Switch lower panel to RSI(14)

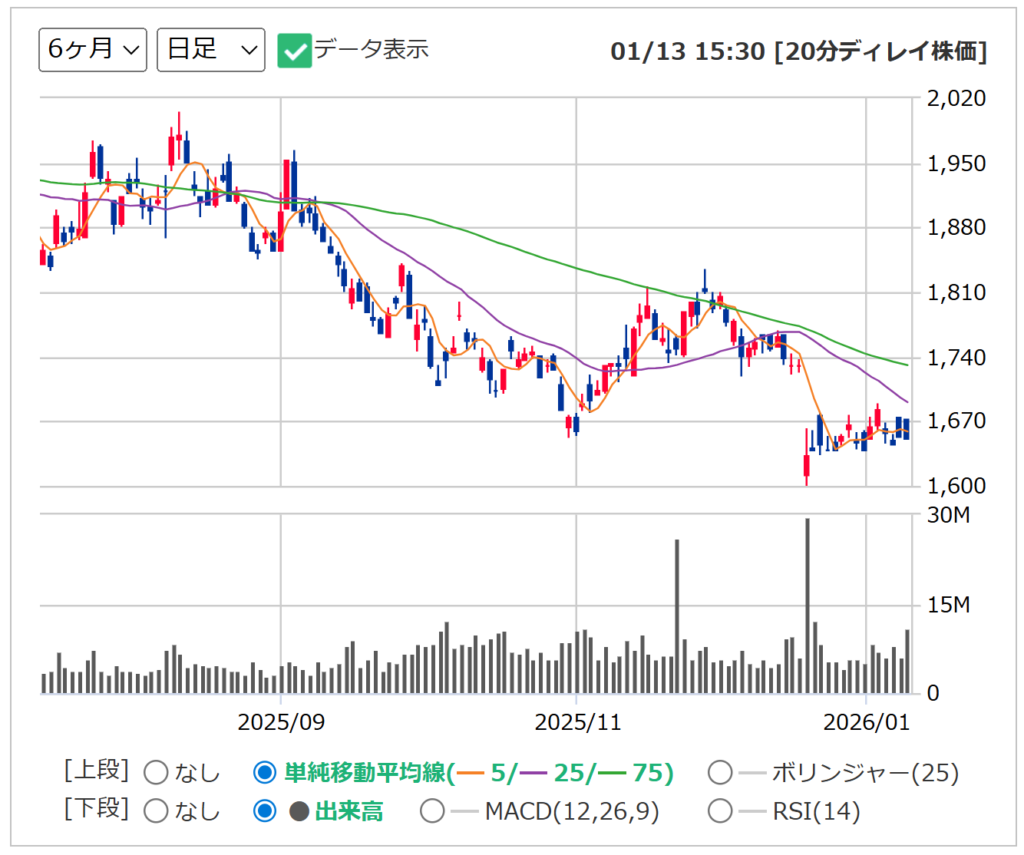point(719,811)
